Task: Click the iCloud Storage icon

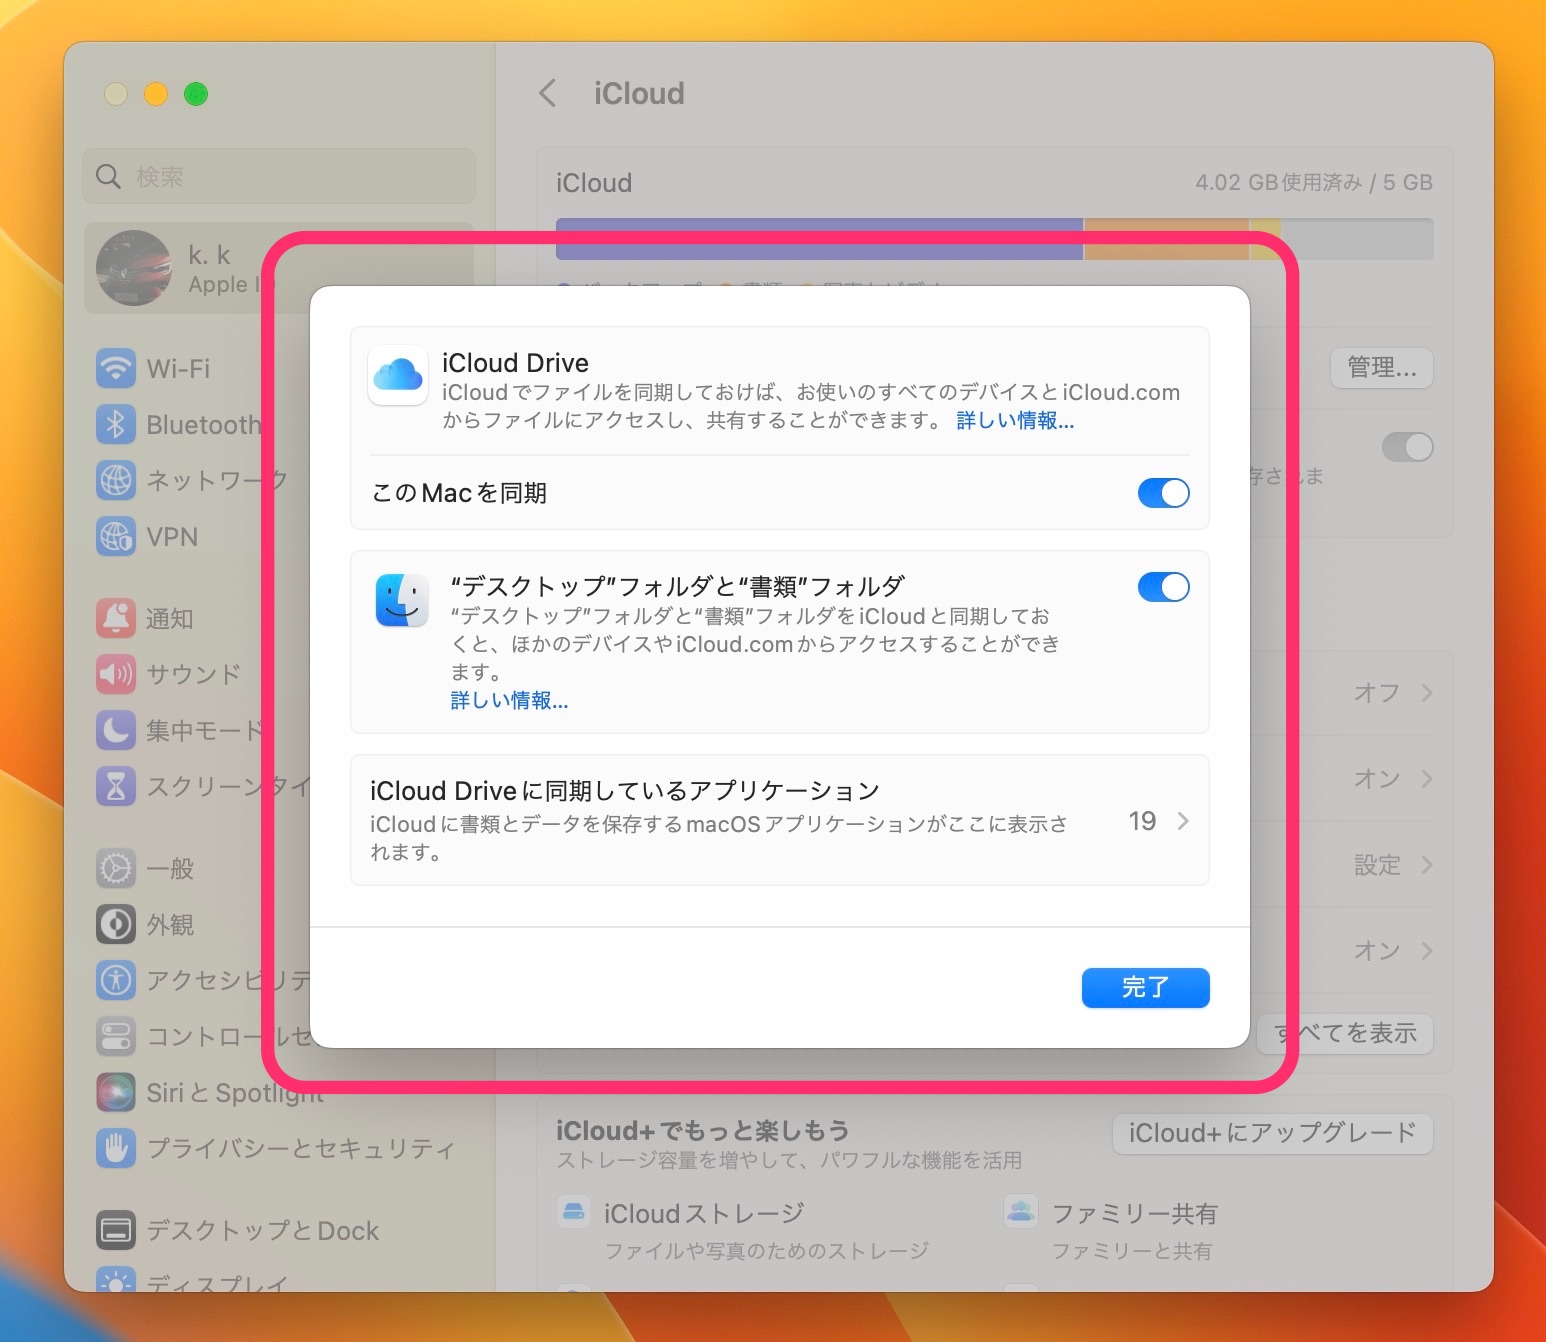Action: click(x=574, y=1212)
